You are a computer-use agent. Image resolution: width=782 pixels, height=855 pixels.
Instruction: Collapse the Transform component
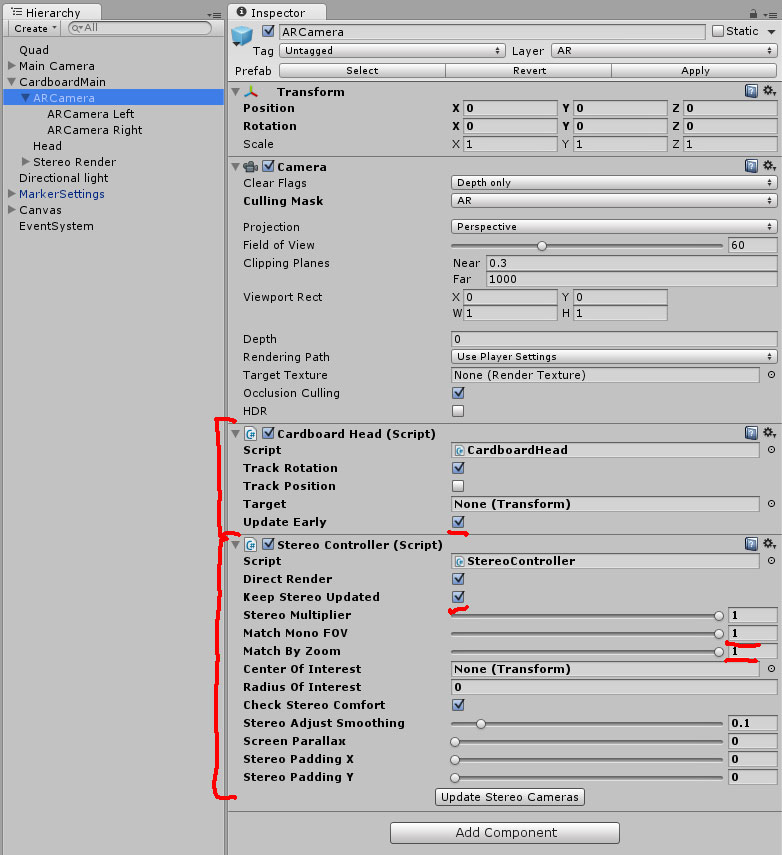click(x=236, y=92)
